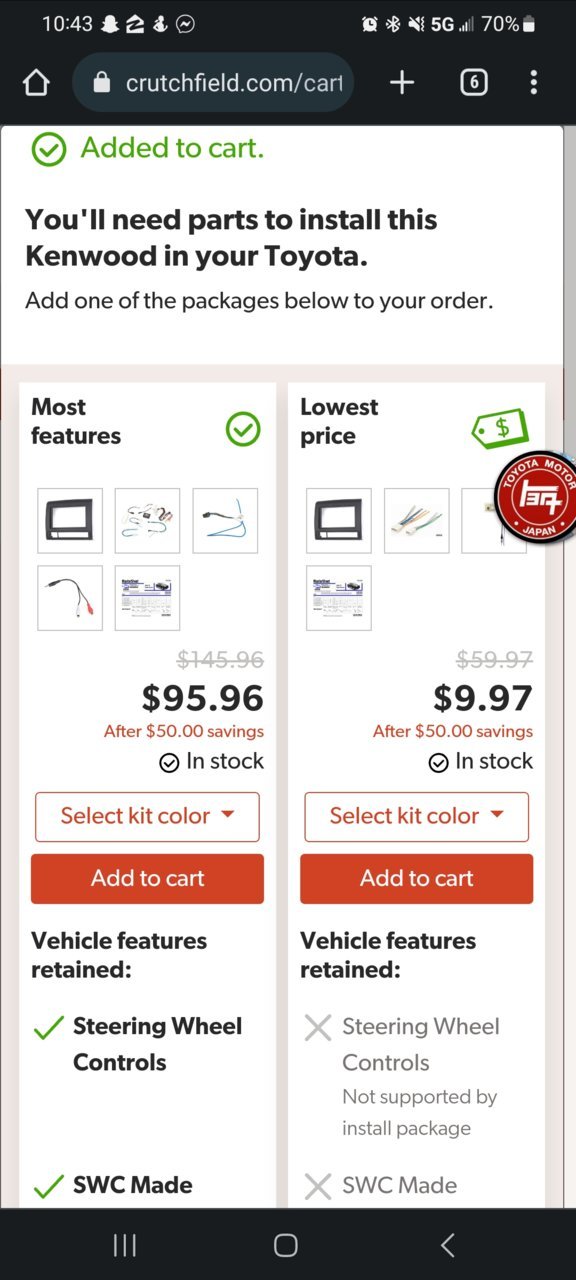Tap the crutchfield.com address bar
The image size is (576, 1280).
(x=214, y=83)
